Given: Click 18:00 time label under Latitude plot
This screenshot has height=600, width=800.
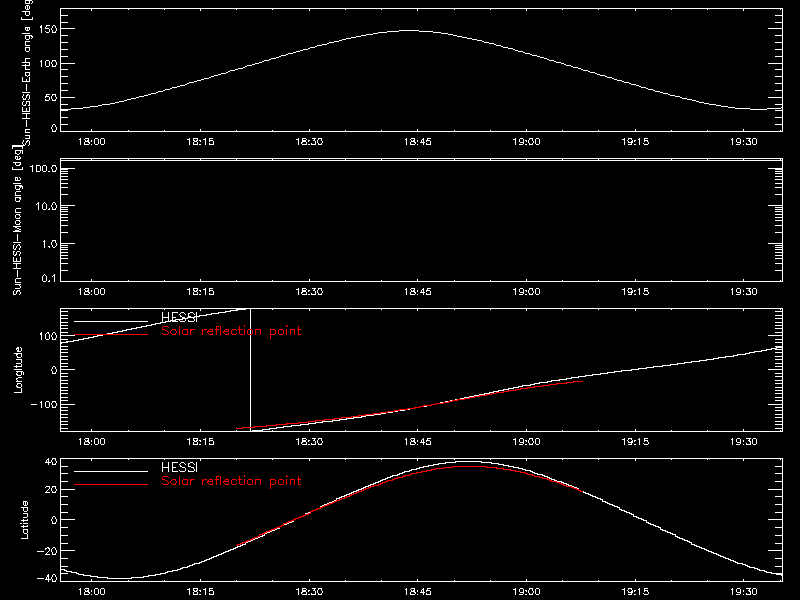Looking at the screenshot, I should (92, 592).
